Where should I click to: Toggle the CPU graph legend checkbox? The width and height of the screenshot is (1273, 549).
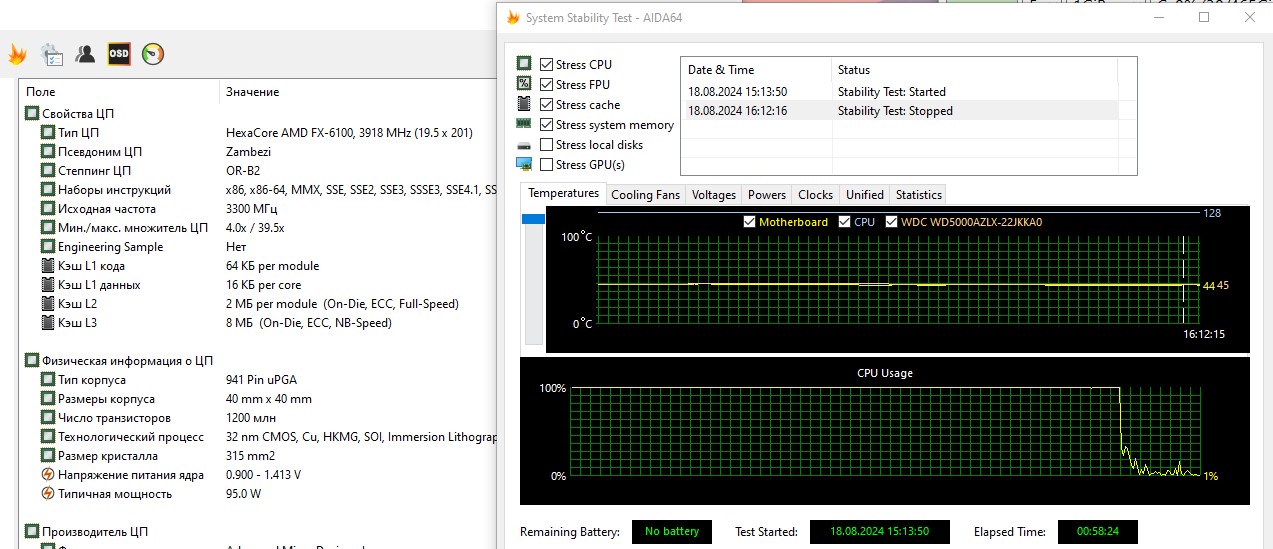pyautogui.click(x=844, y=222)
